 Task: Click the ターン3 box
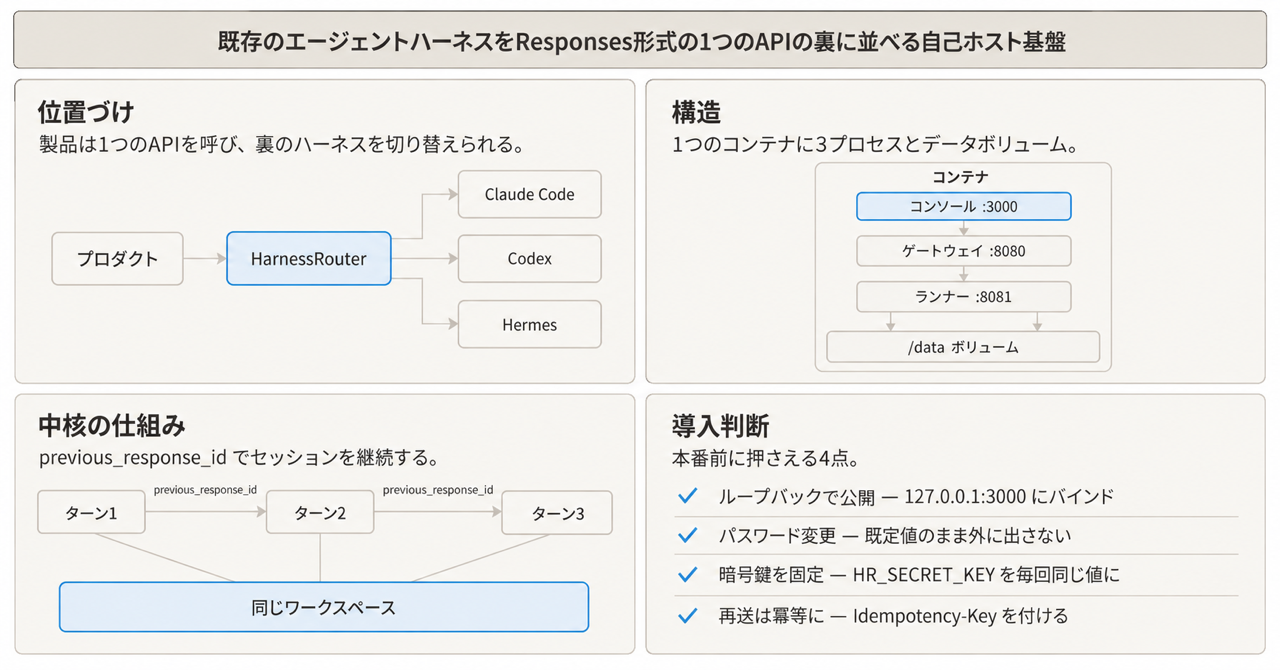[557, 513]
